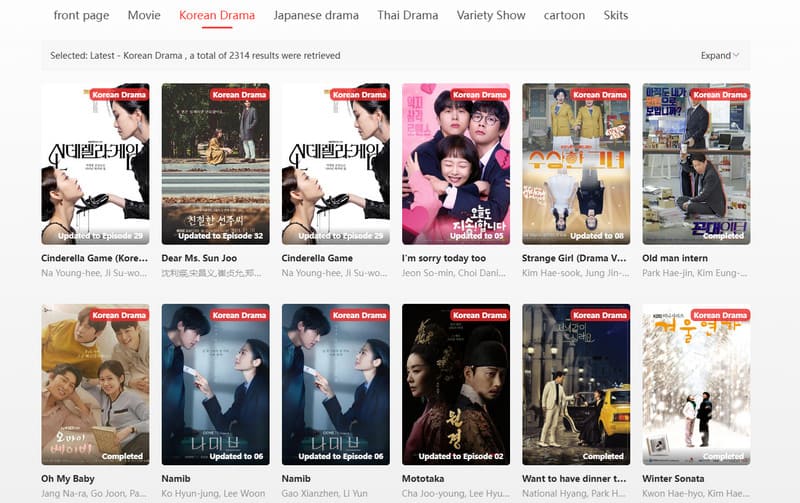
Task: Click cast text Park Hae-jin, Kim Eung-...
Action: (x=694, y=273)
